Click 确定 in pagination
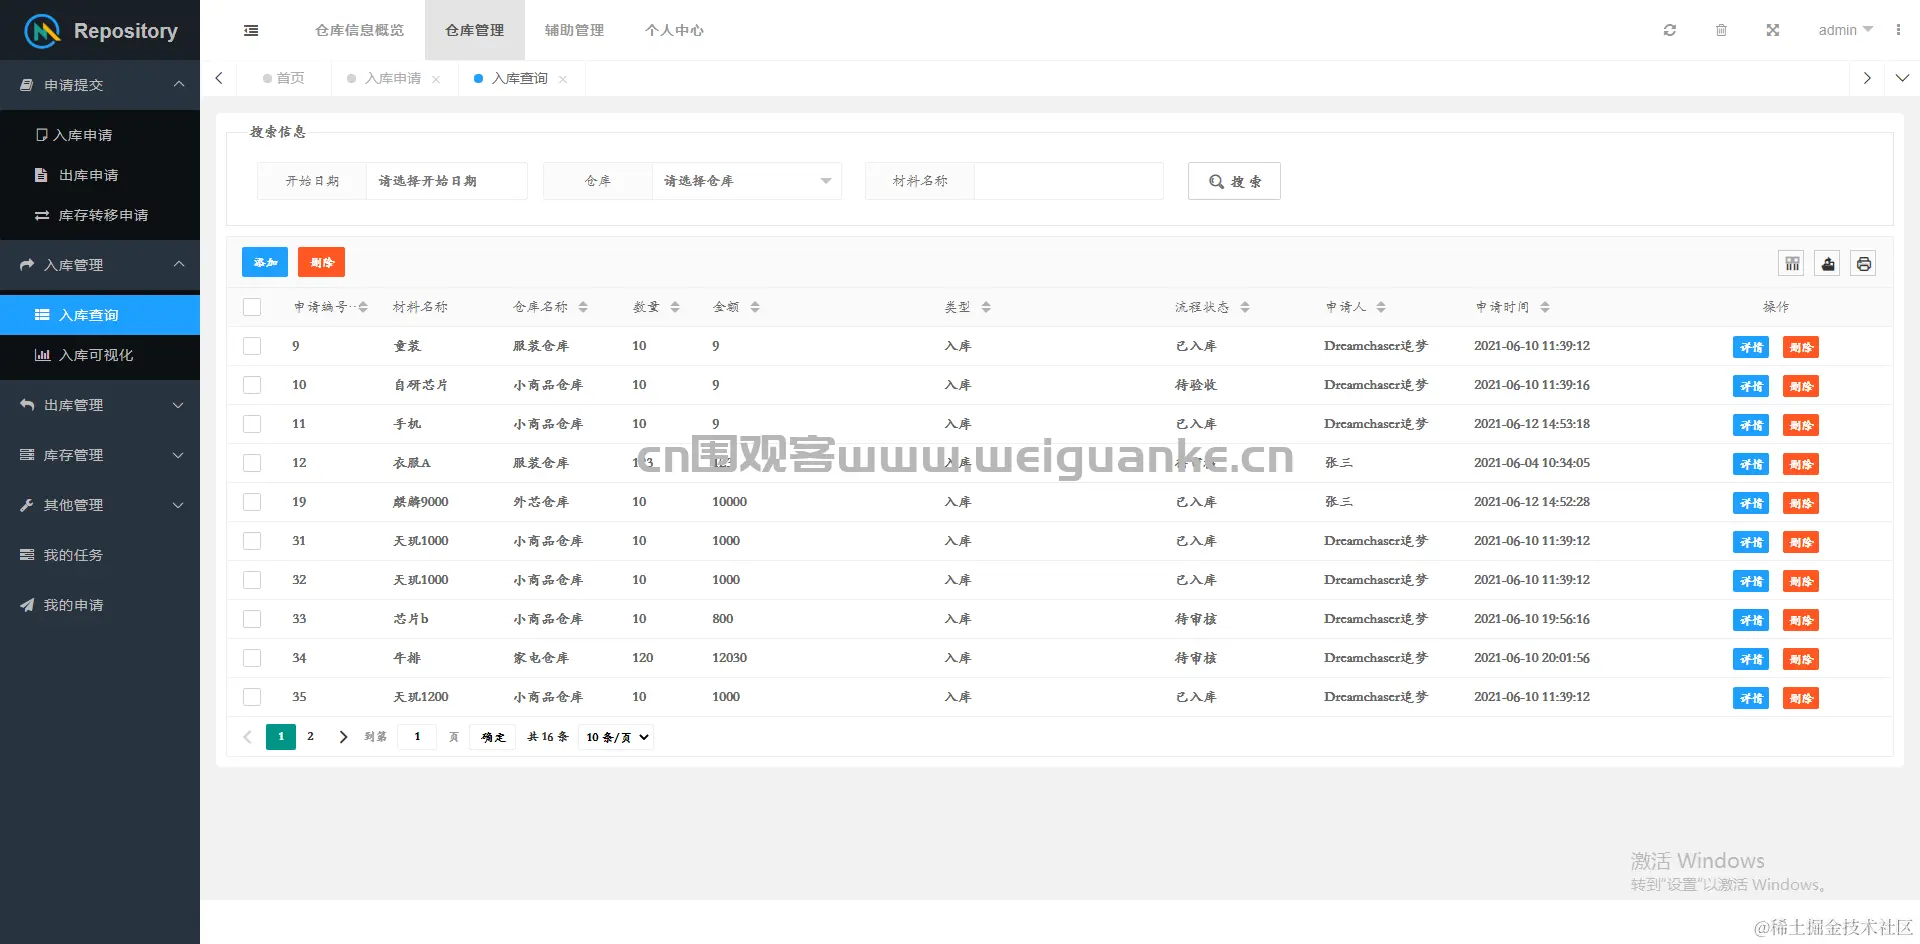Image resolution: width=1920 pixels, height=944 pixels. [x=494, y=737]
